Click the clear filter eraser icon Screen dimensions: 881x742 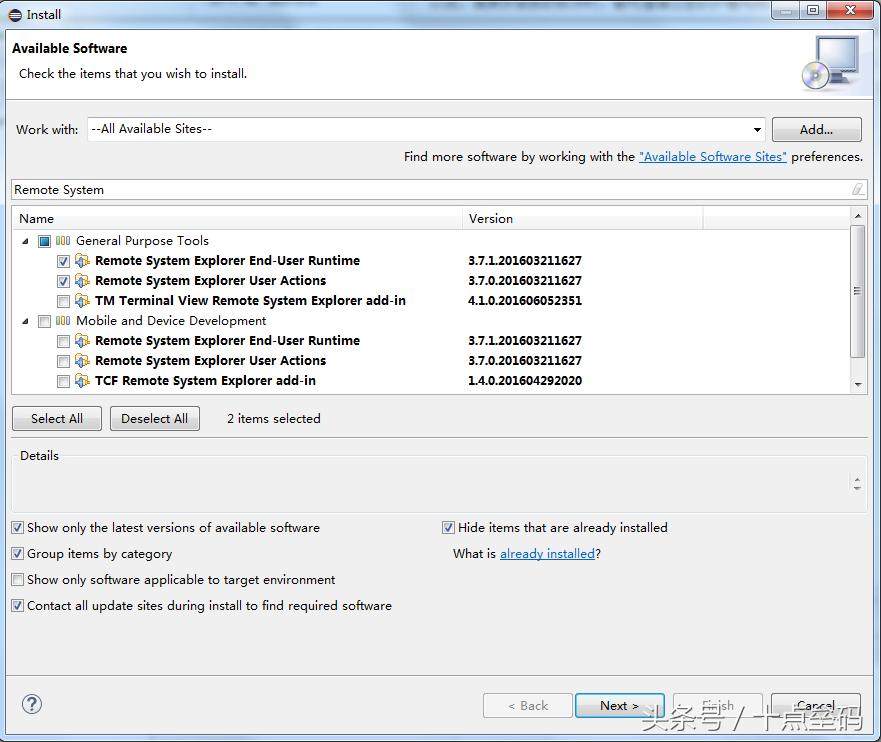(x=857, y=189)
